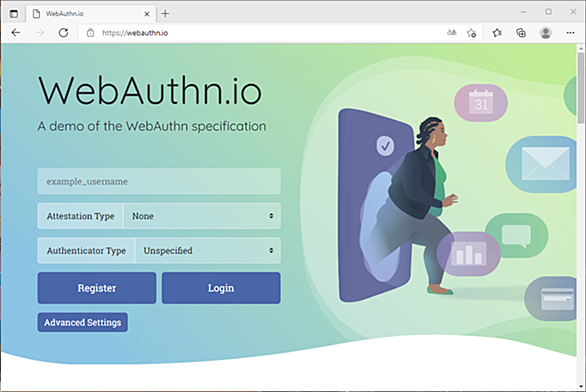
Task: Close the WebAuthn.io tab
Action: pos(147,14)
